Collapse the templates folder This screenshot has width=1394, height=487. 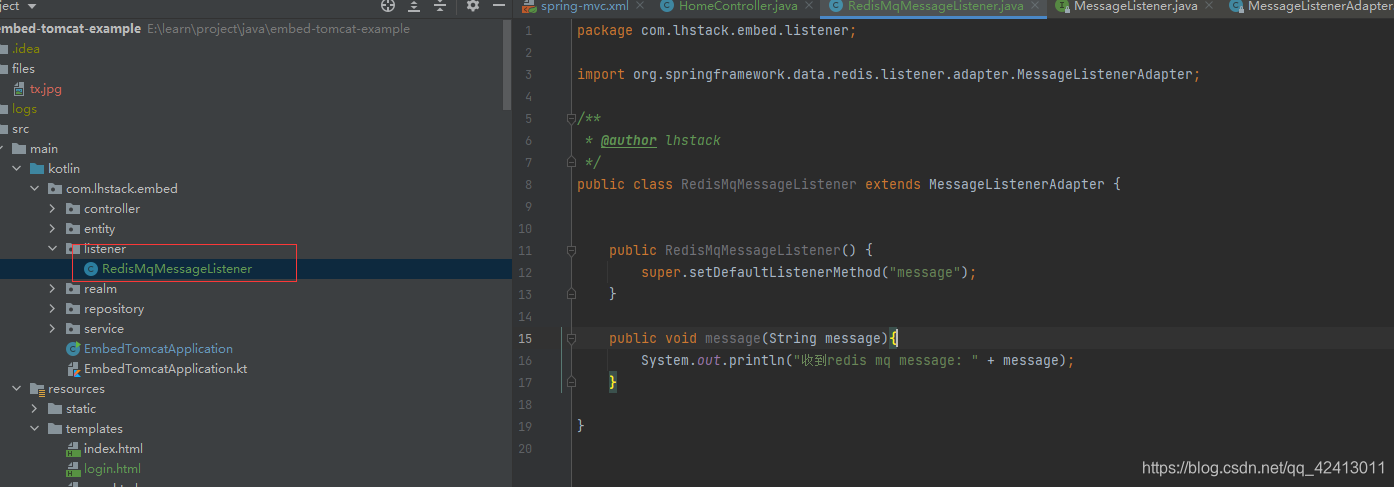[35, 429]
